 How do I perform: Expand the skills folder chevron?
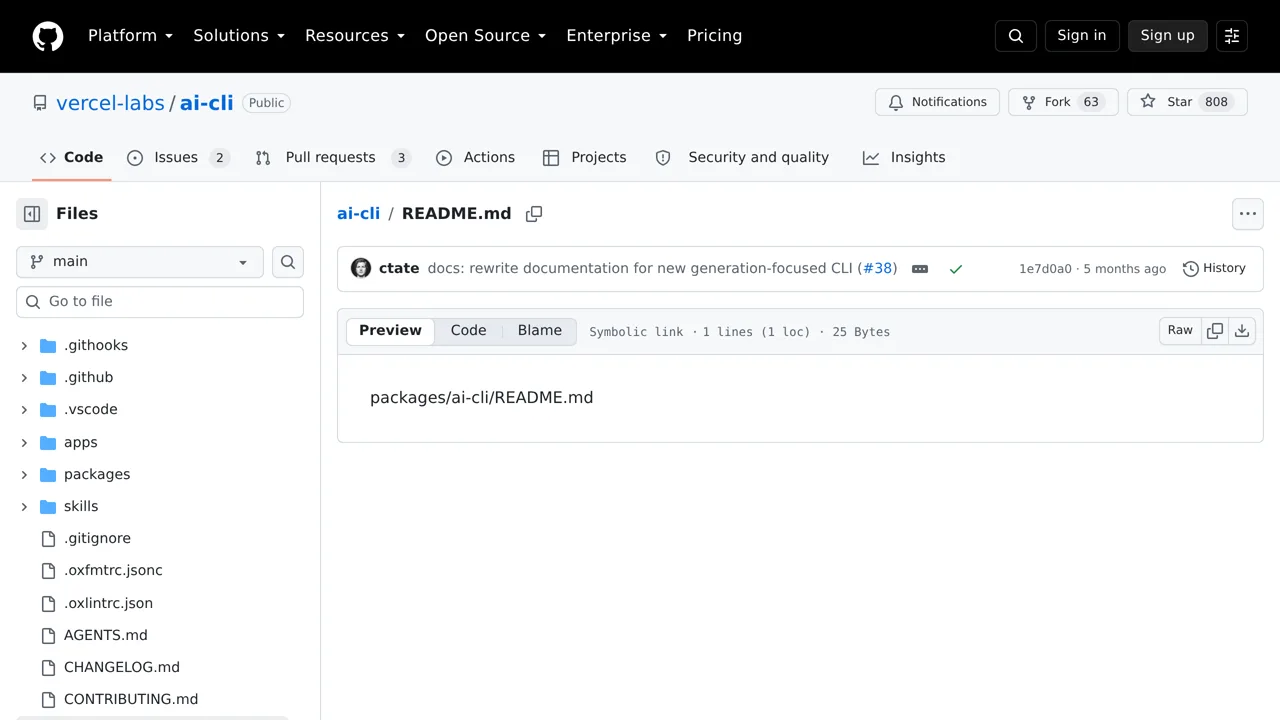[24, 507]
